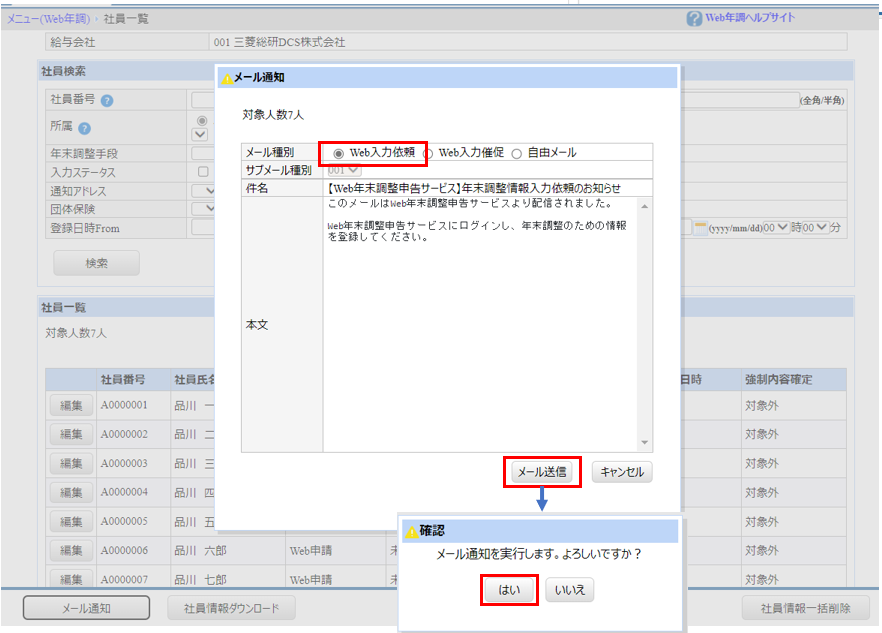
Task: Open the minute 00 dropdown
Action: coord(816,228)
